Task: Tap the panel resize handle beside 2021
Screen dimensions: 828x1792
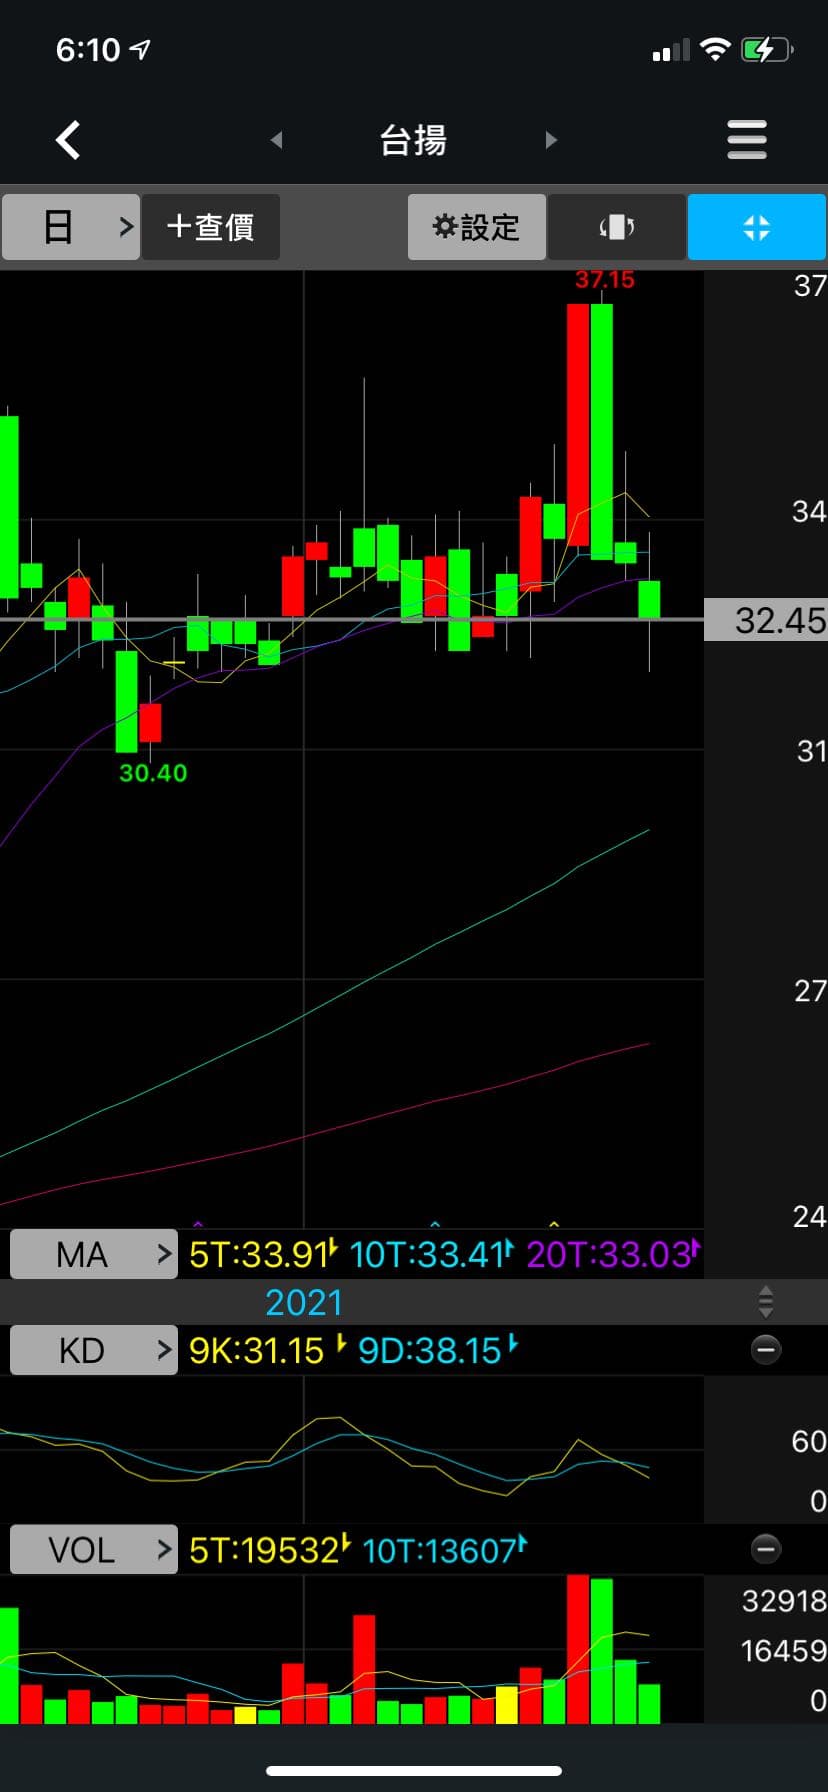Action: pyautogui.click(x=766, y=1302)
